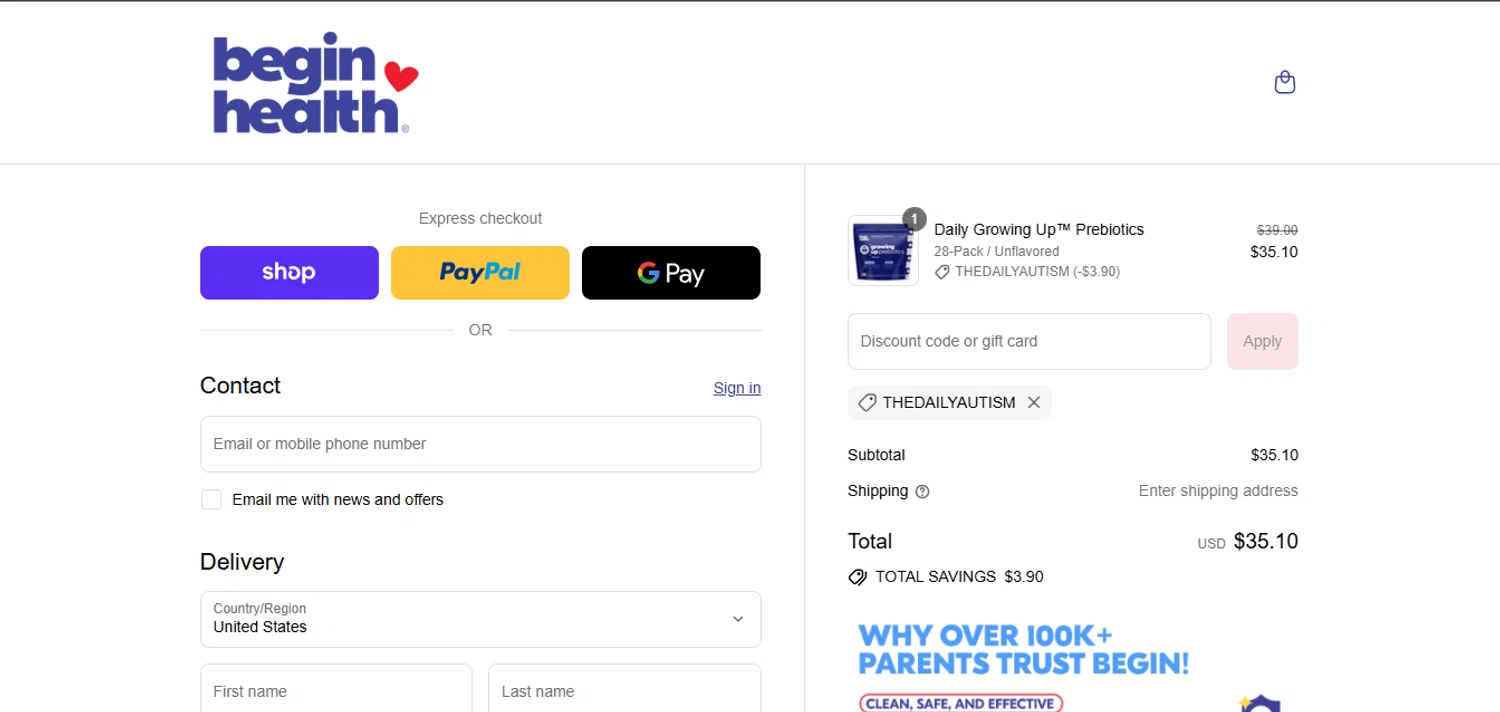This screenshot has width=1500, height=712.
Task: Focus the First name field
Action: click(336, 690)
